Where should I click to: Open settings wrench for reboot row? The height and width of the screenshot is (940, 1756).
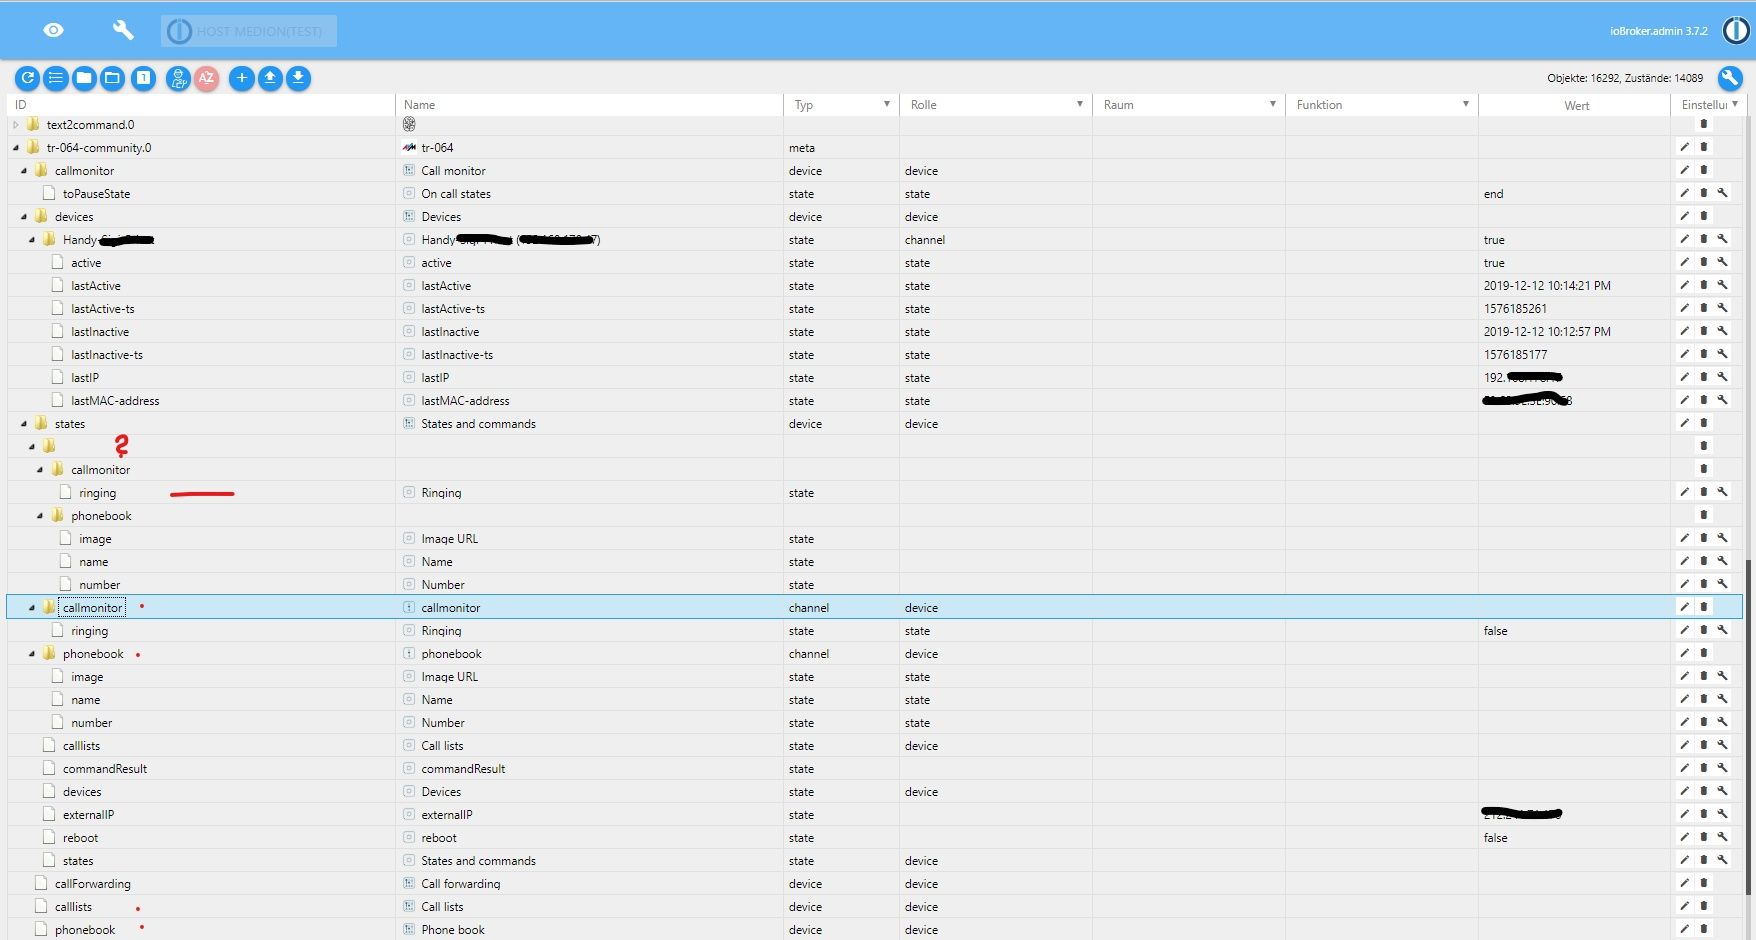1723,837
